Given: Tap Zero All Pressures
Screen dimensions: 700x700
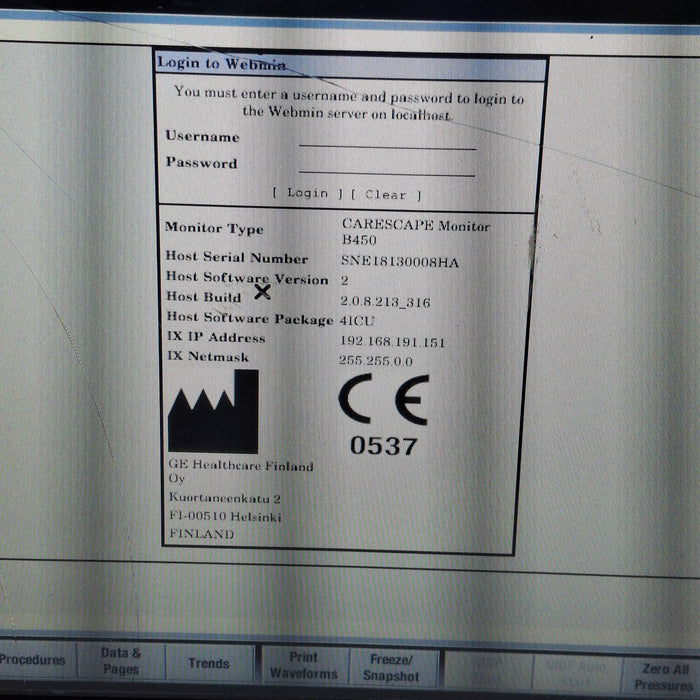Looking at the screenshot, I should click(x=663, y=676).
